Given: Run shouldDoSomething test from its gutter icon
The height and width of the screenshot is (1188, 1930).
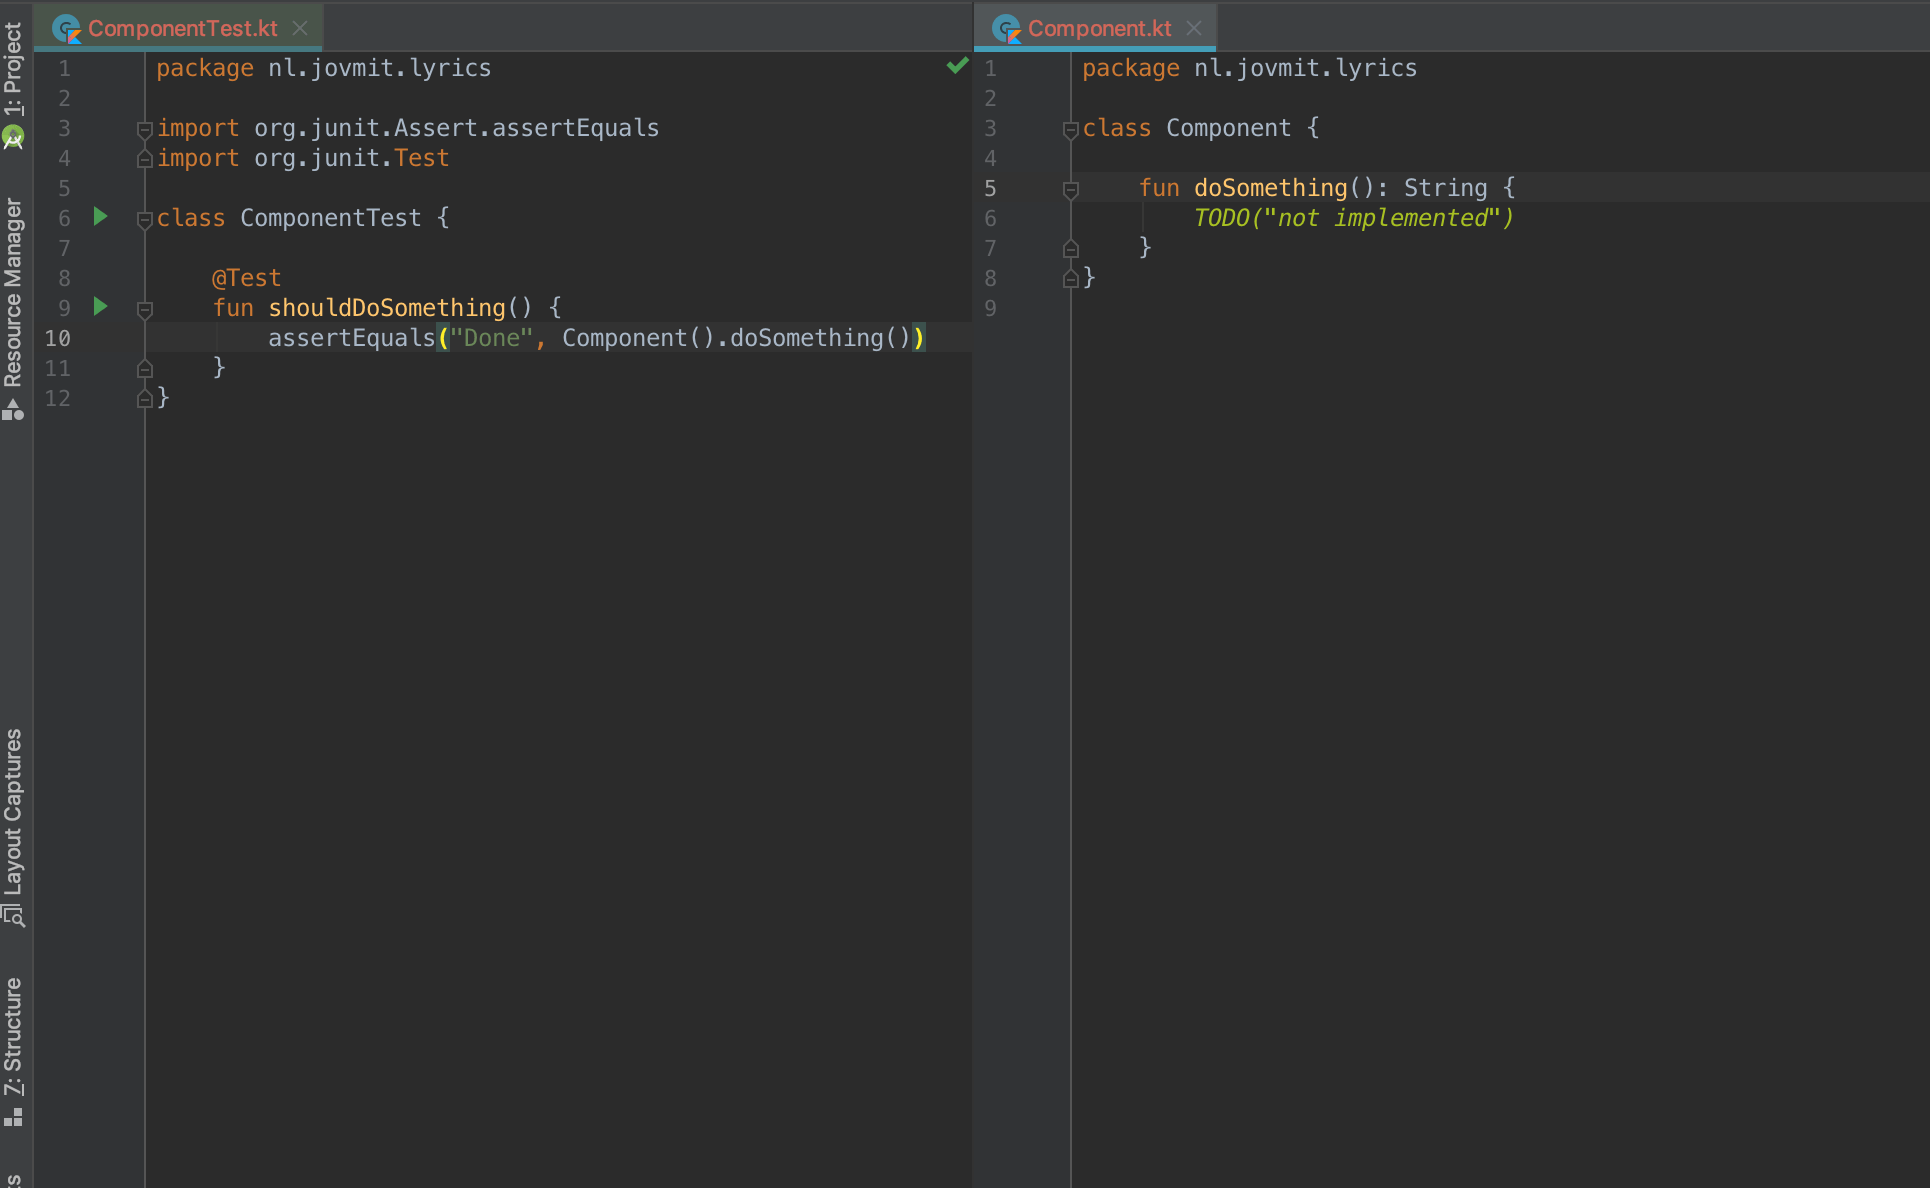Looking at the screenshot, I should click(99, 307).
